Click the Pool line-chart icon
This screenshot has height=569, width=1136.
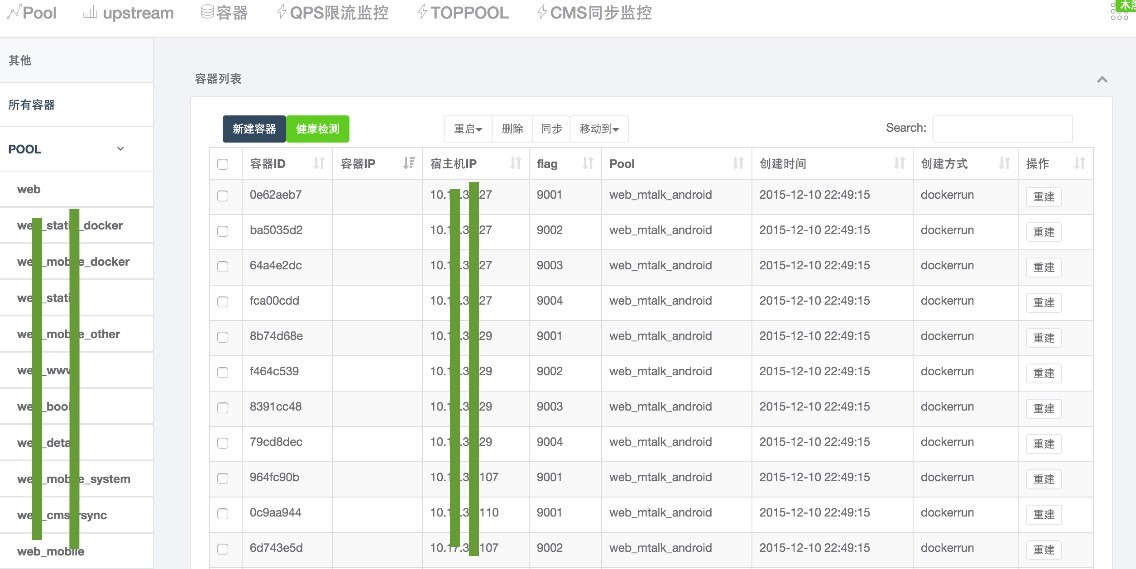[13, 12]
